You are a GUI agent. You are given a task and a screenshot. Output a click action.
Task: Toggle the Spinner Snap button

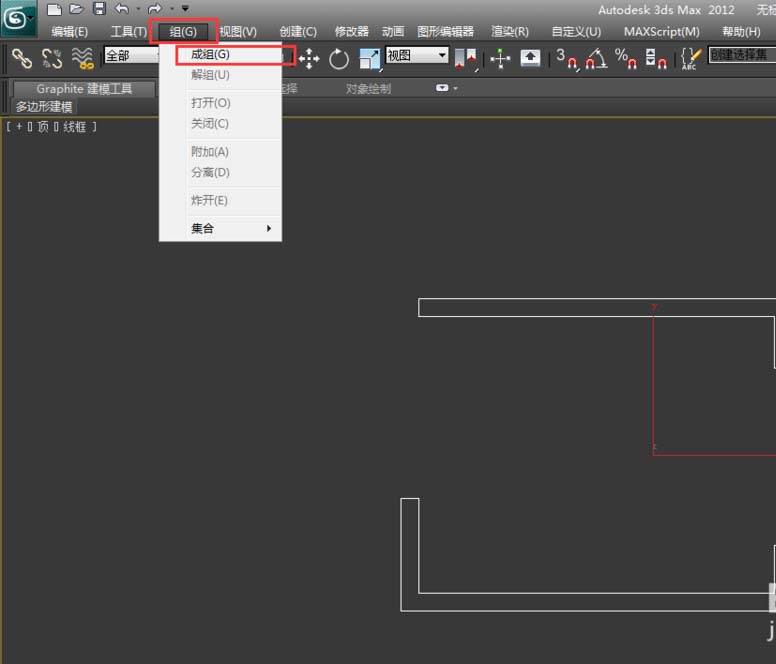[x=656, y=59]
